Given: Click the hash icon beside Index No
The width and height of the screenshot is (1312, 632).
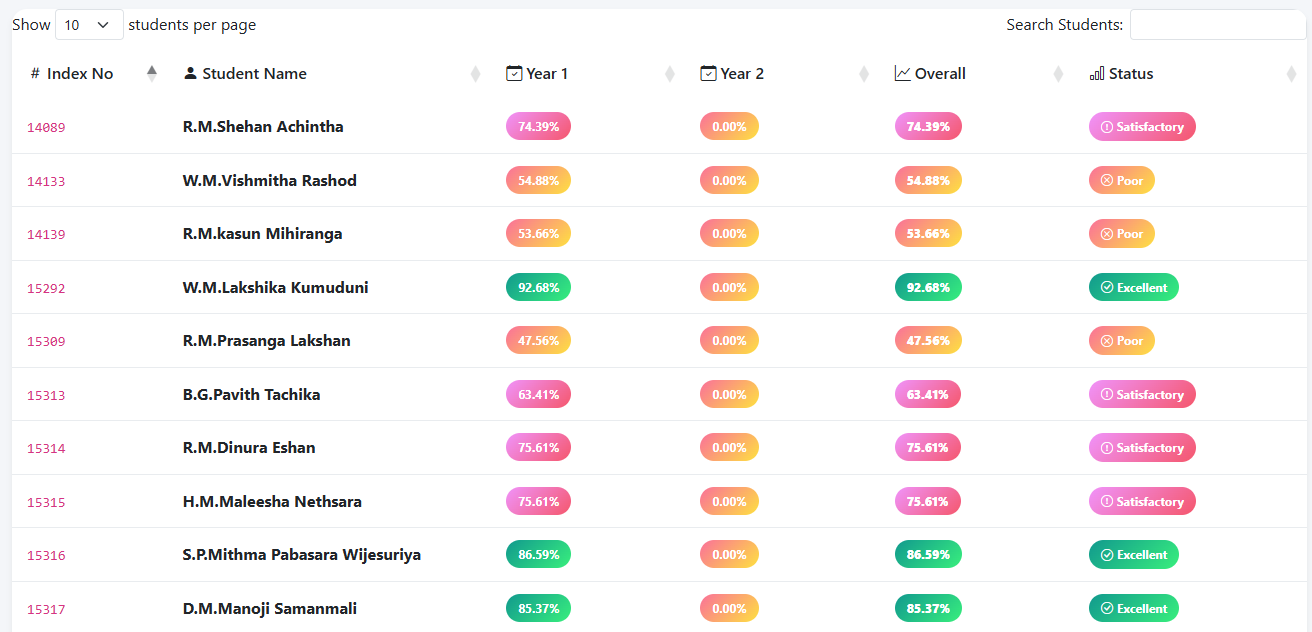Looking at the screenshot, I should pyautogui.click(x=35, y=73).
